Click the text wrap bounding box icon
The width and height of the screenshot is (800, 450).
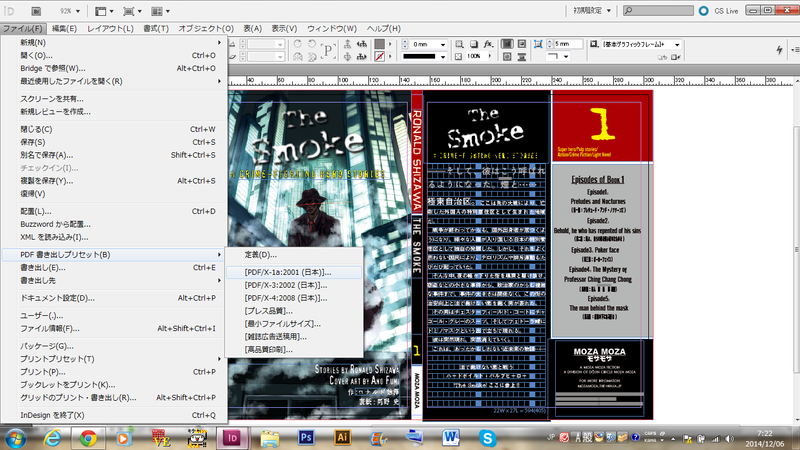point(521,44)
